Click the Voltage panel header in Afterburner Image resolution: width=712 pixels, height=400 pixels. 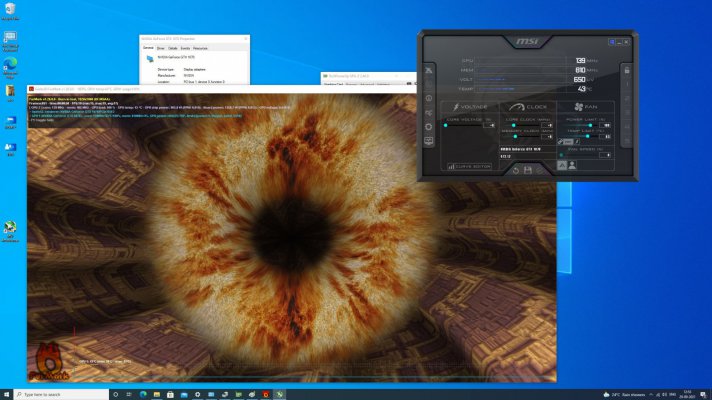point(470,107)
